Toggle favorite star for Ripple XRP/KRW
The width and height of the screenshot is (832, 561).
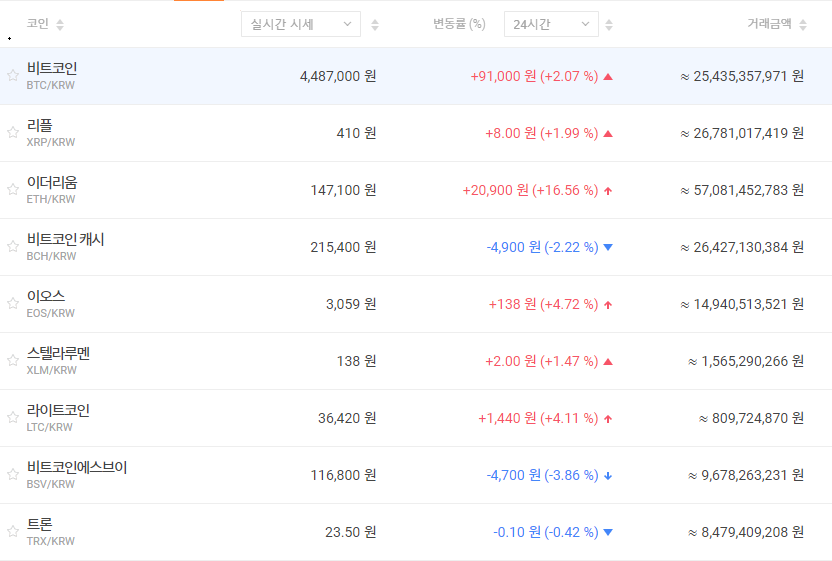point(13,133)
